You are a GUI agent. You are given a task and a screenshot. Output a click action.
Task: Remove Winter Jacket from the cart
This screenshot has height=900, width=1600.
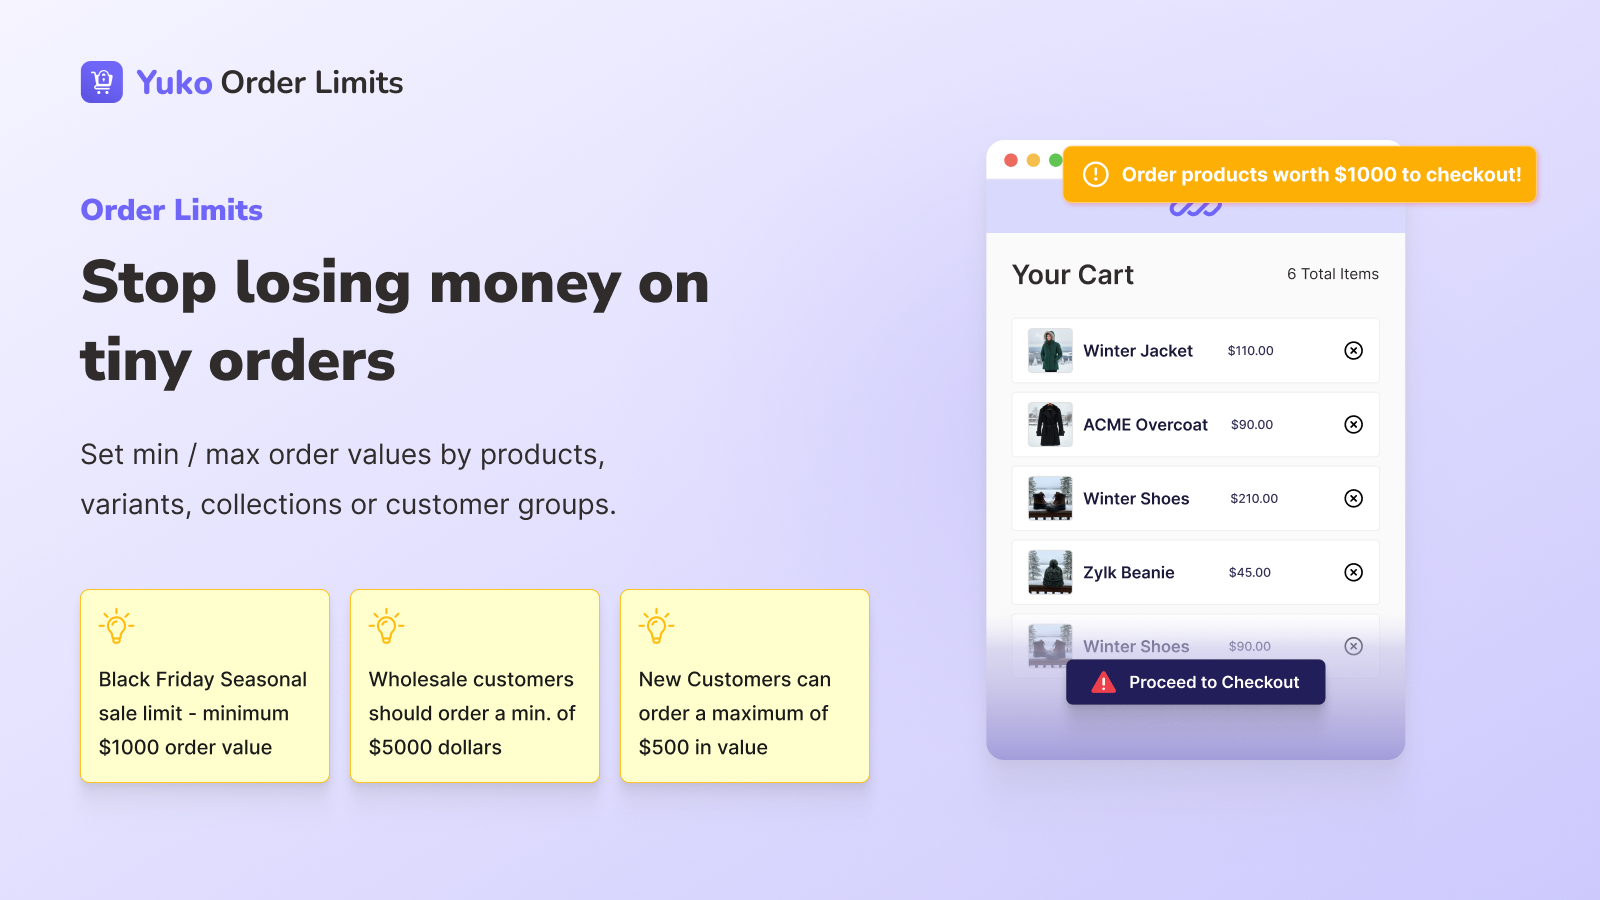click(1353, 350)
